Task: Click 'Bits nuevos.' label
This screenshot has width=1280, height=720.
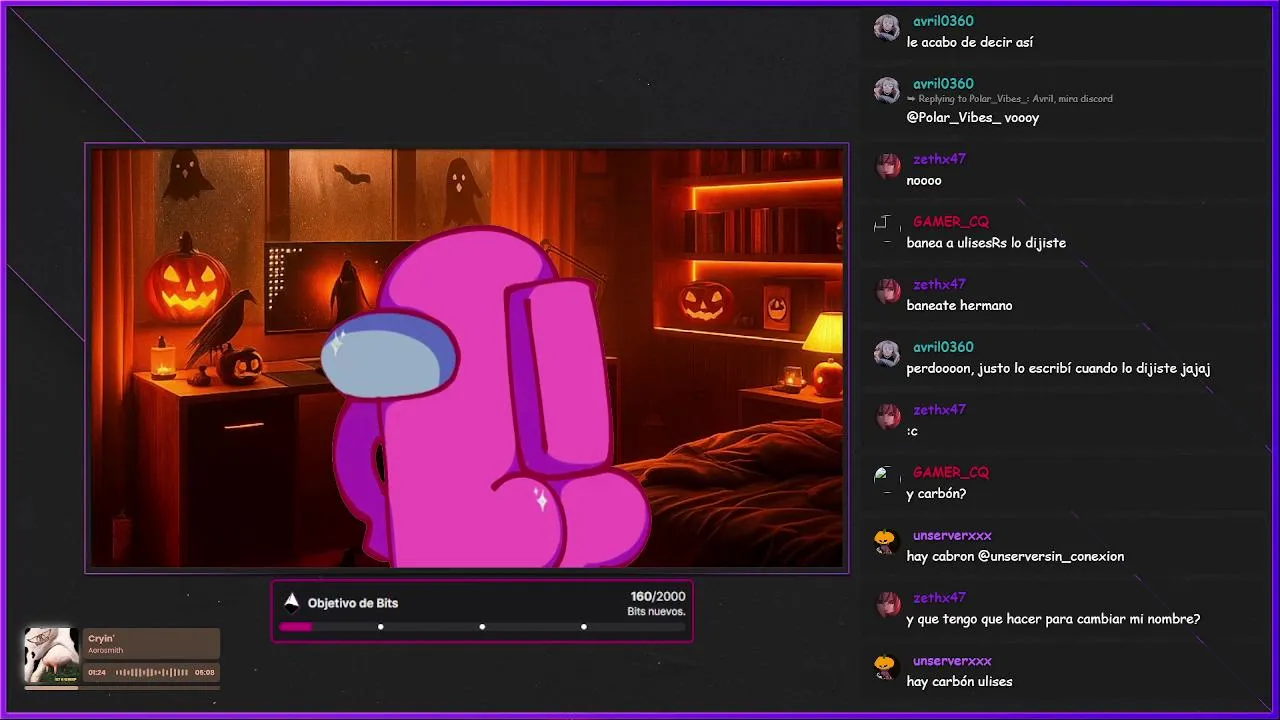Action: tap(656, 611)
